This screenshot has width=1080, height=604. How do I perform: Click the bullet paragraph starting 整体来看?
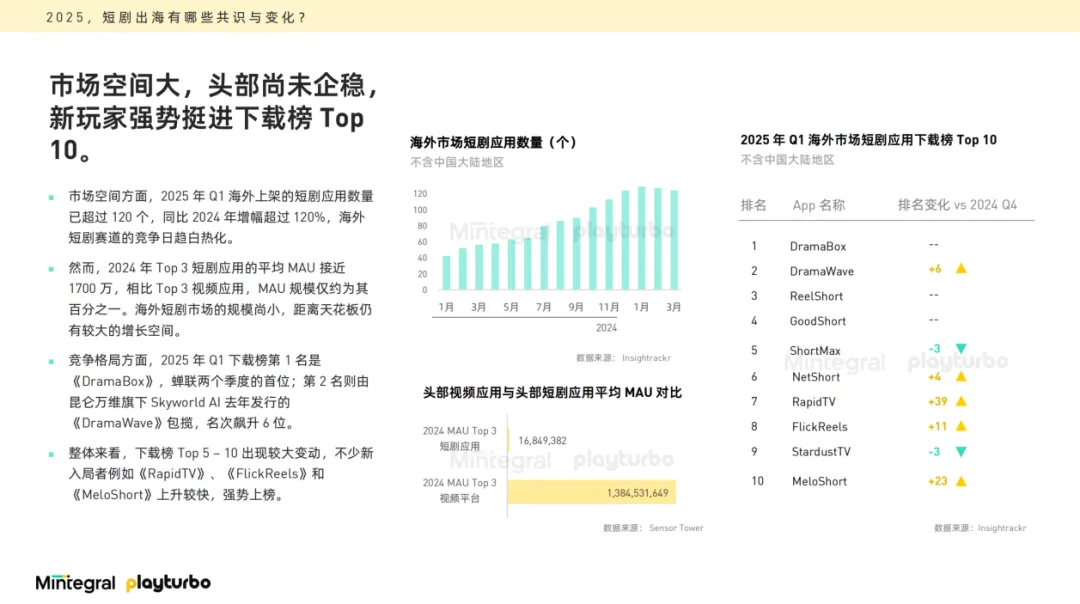(220, 474)
